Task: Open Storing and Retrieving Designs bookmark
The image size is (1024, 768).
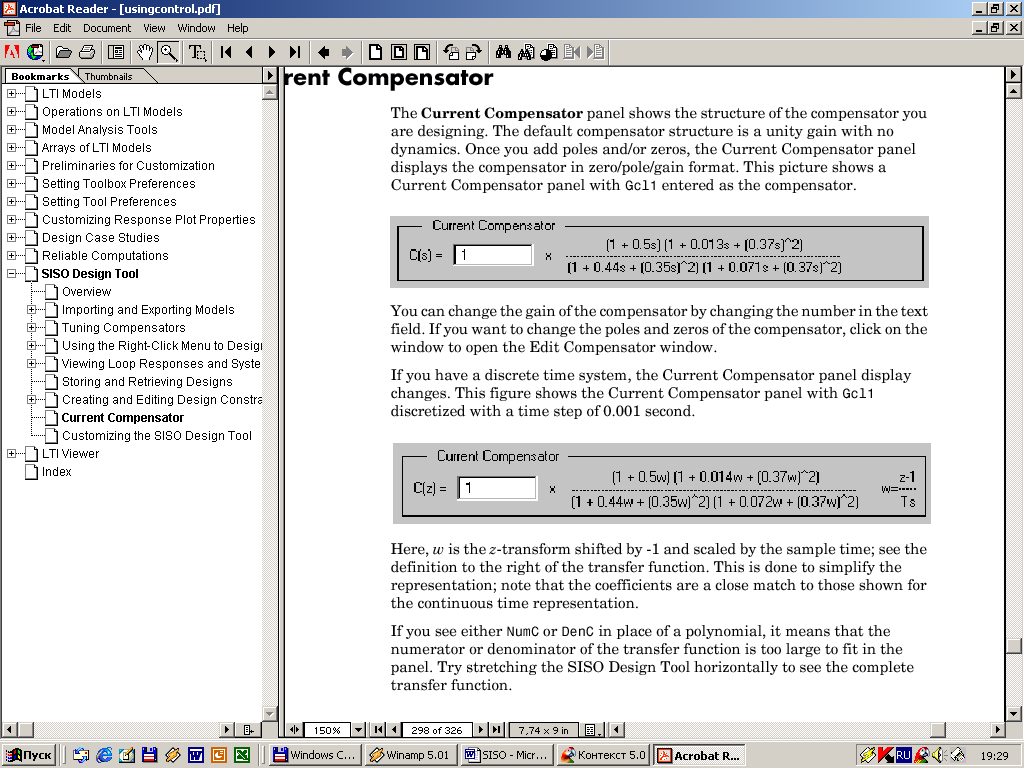Action: 147,381
